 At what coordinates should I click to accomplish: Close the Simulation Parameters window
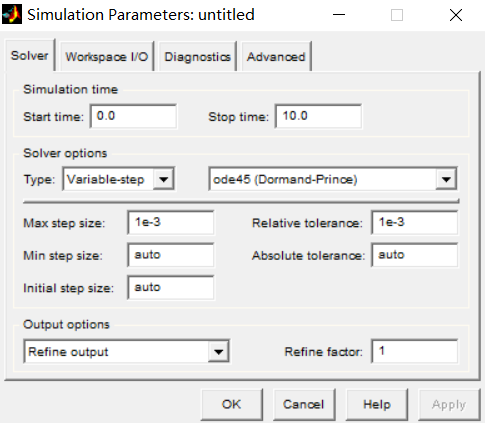coord(456,15)
